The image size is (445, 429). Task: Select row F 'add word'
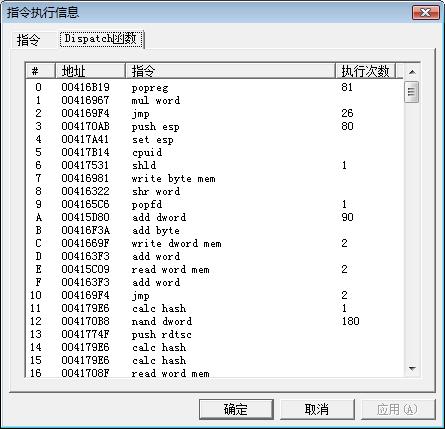pos(214,282)
